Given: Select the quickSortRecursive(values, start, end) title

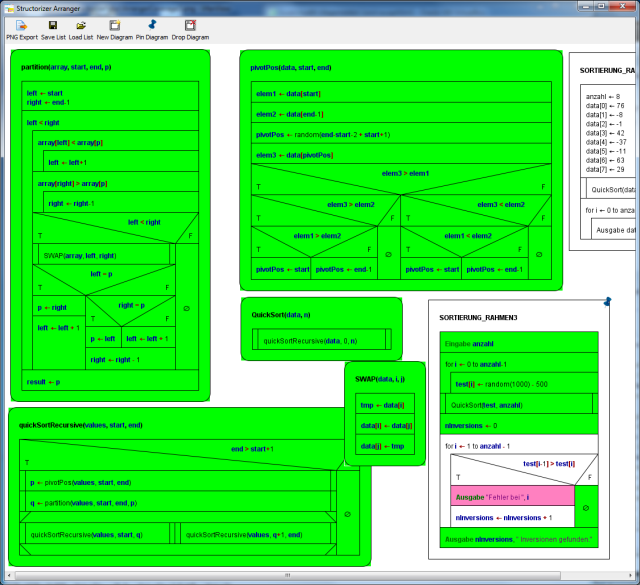Looking at the screenshot, I should [80, 425].
